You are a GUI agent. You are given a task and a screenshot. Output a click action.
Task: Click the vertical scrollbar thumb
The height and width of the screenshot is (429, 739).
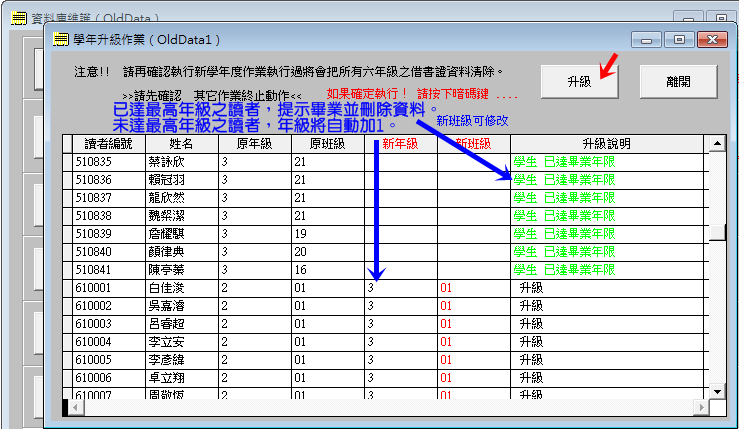(x=717, y=232)
